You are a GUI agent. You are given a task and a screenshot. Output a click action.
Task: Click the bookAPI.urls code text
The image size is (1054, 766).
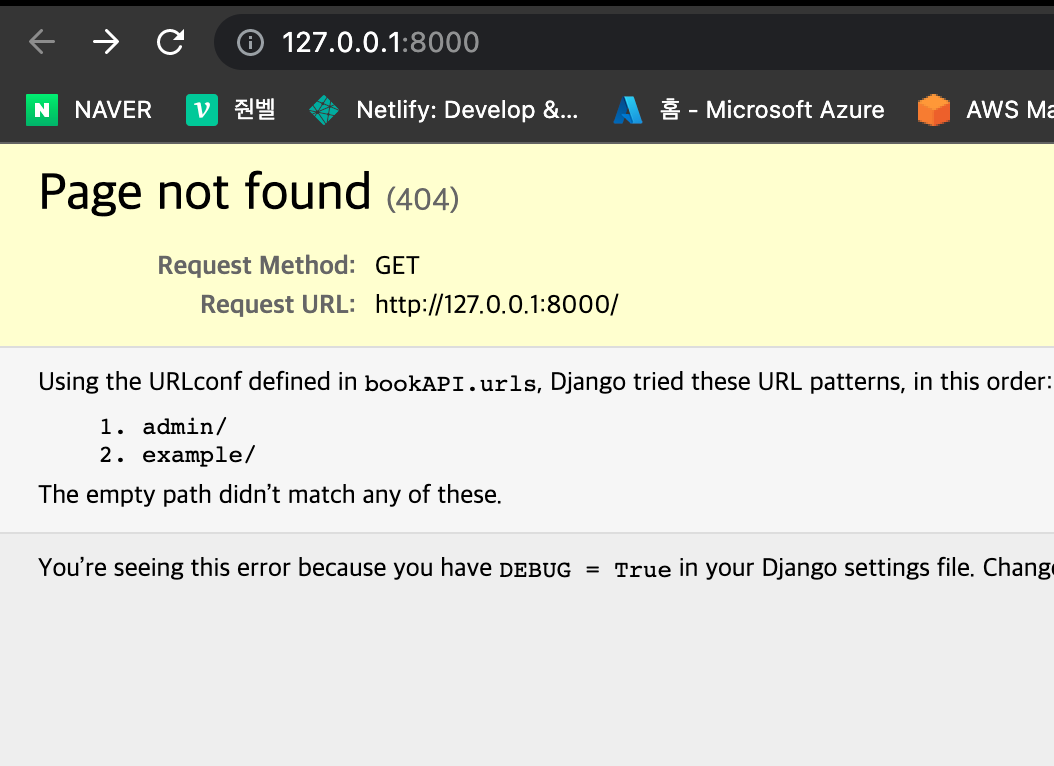pyautogui.click(x=450, y=383)
